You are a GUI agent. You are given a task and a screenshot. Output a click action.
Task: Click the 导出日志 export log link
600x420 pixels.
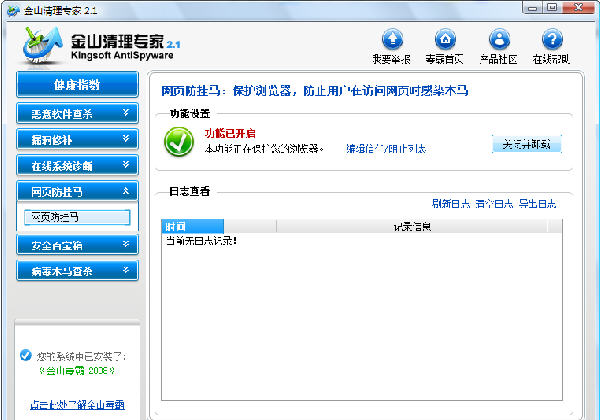point(537,204)
